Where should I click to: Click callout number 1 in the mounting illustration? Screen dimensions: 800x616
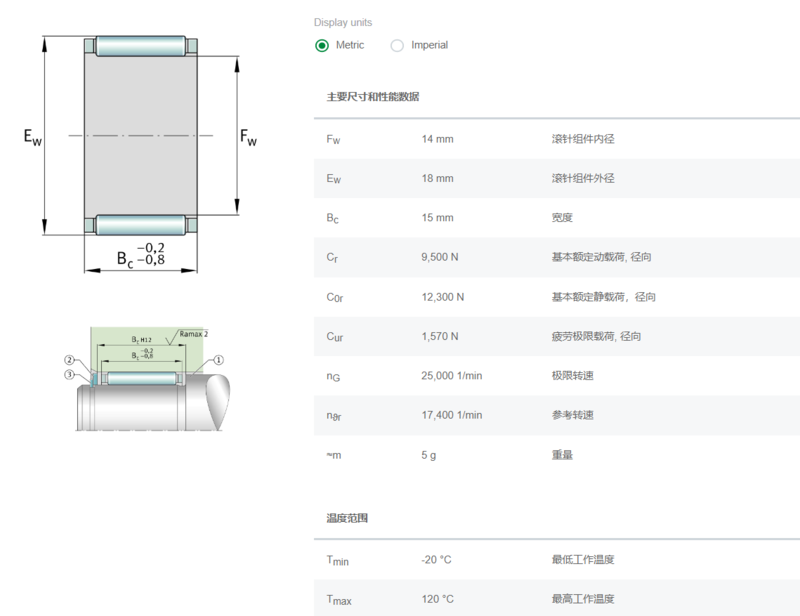tap(218, 360)
